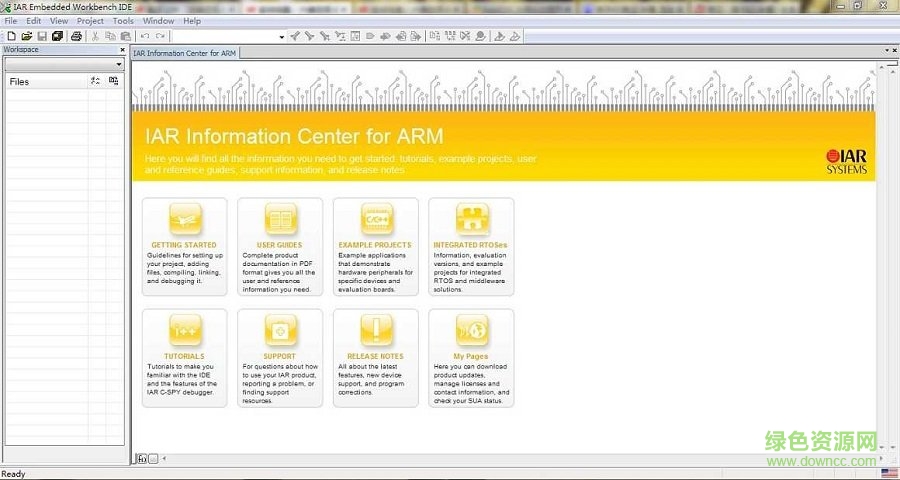Create a new document with the New icon
The width and height of the screenshot is (900, 480).
tap(11, 36)
